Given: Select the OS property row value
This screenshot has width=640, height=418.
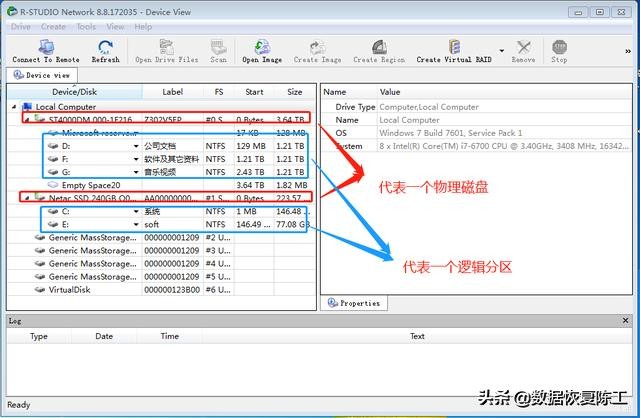Looking at the screenshot, I should coord(451,133).
